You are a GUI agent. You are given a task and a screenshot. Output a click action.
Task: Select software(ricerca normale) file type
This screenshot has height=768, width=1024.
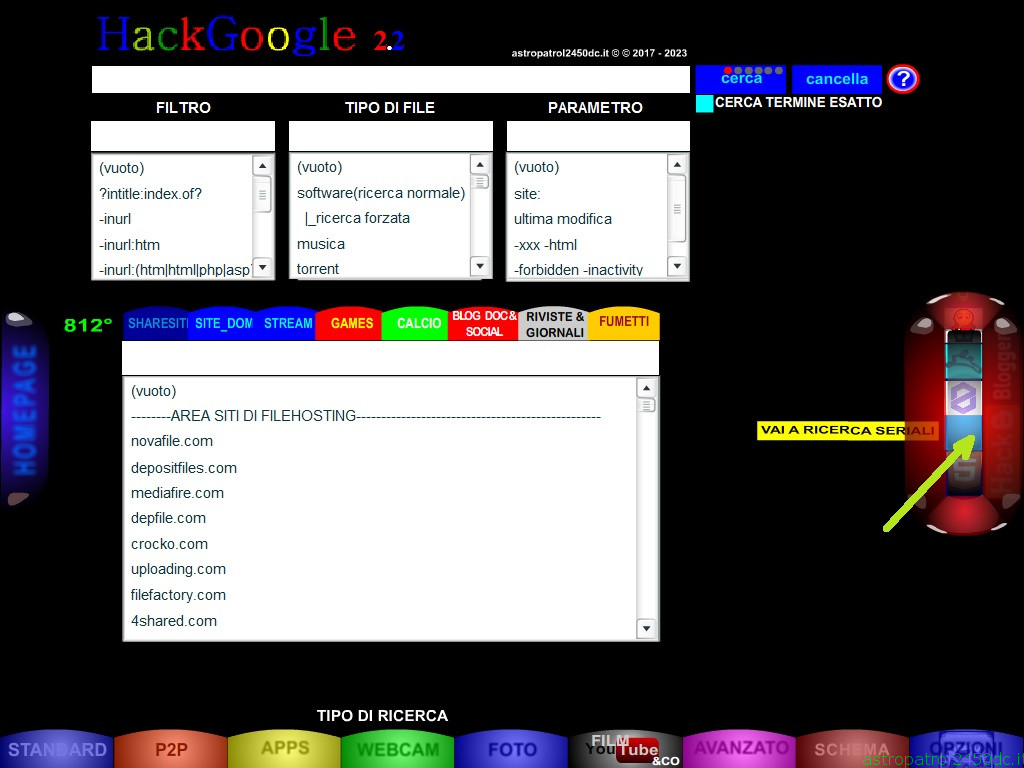pyautogui.click(x=381, y=193)
